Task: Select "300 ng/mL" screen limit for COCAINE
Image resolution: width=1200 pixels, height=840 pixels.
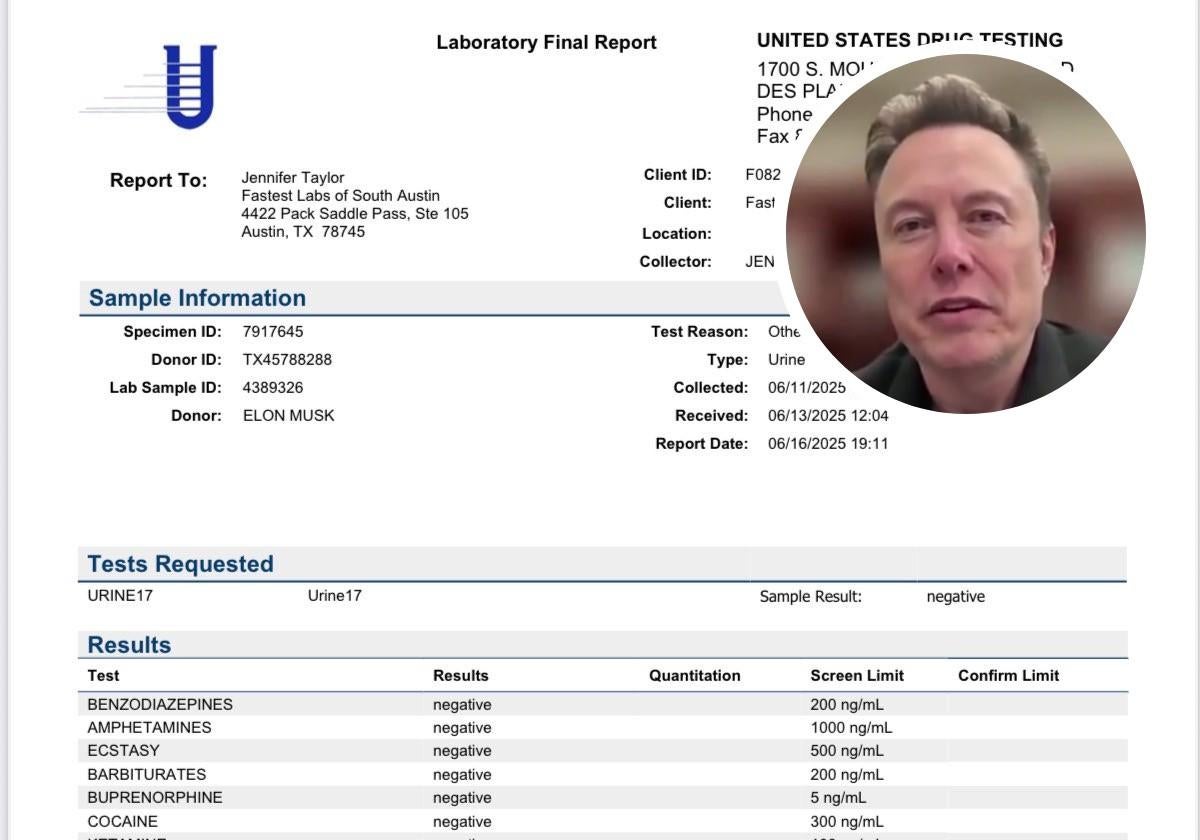Action: coord(847,822)
